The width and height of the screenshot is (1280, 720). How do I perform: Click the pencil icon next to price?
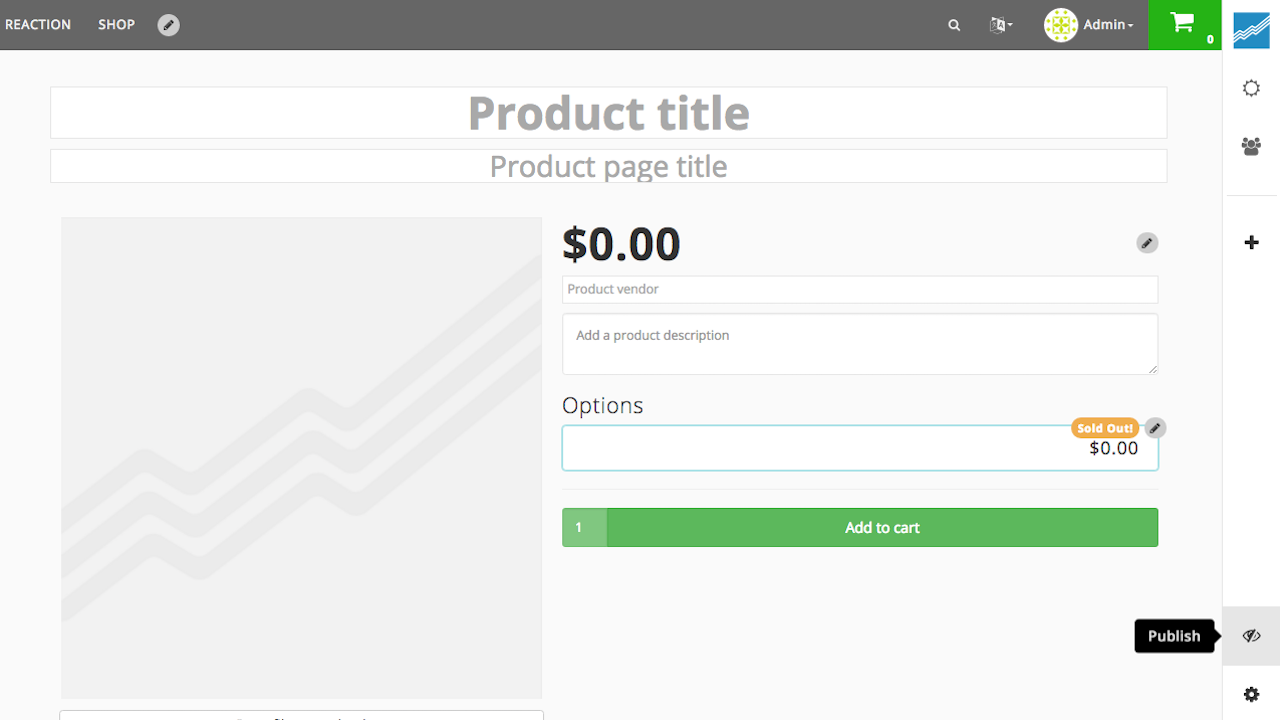[1147, 243]
